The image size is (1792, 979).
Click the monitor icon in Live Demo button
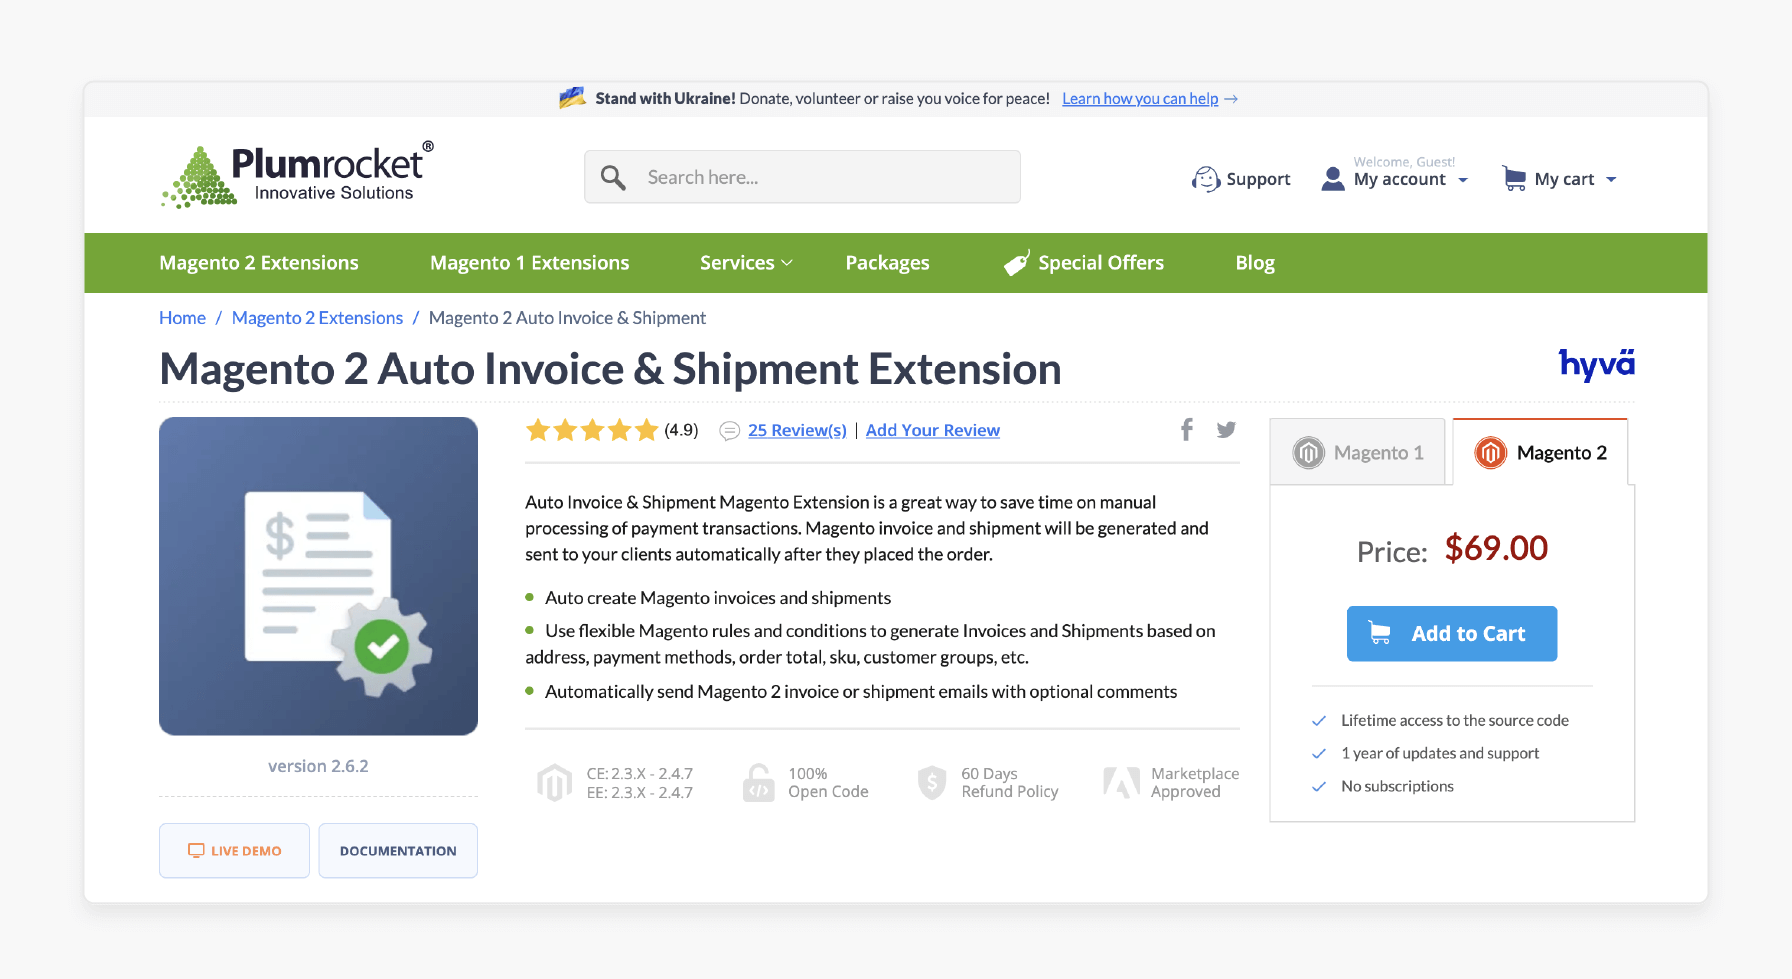196,851
